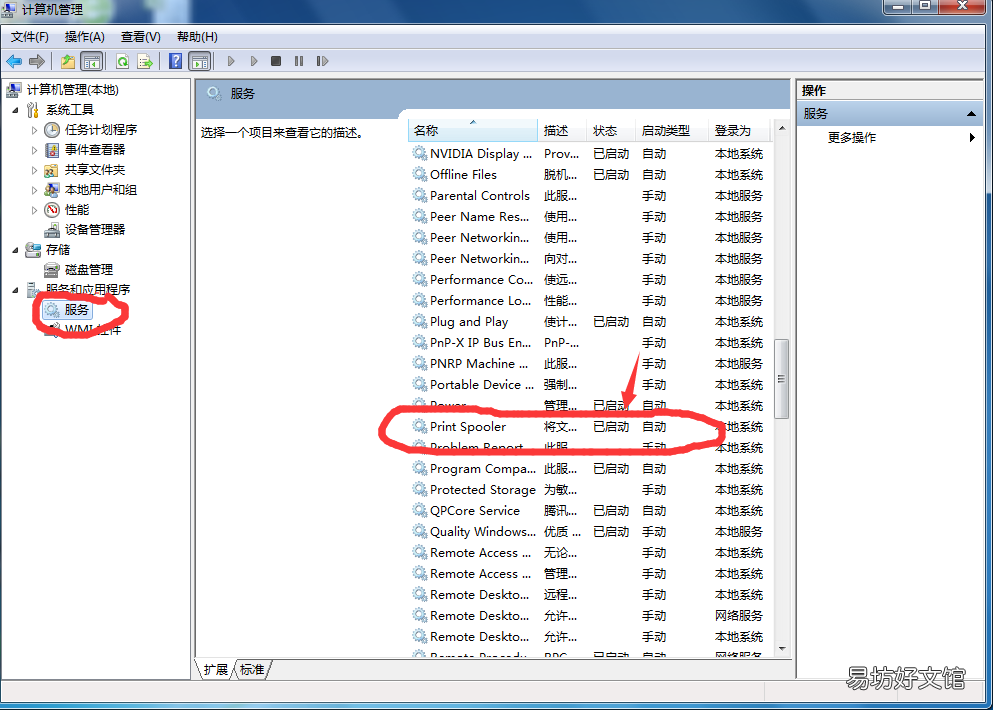Viewport: 993px width, 710px height.
Task: Open 磁盘管理 in the tree
Action: click(89, 270)
